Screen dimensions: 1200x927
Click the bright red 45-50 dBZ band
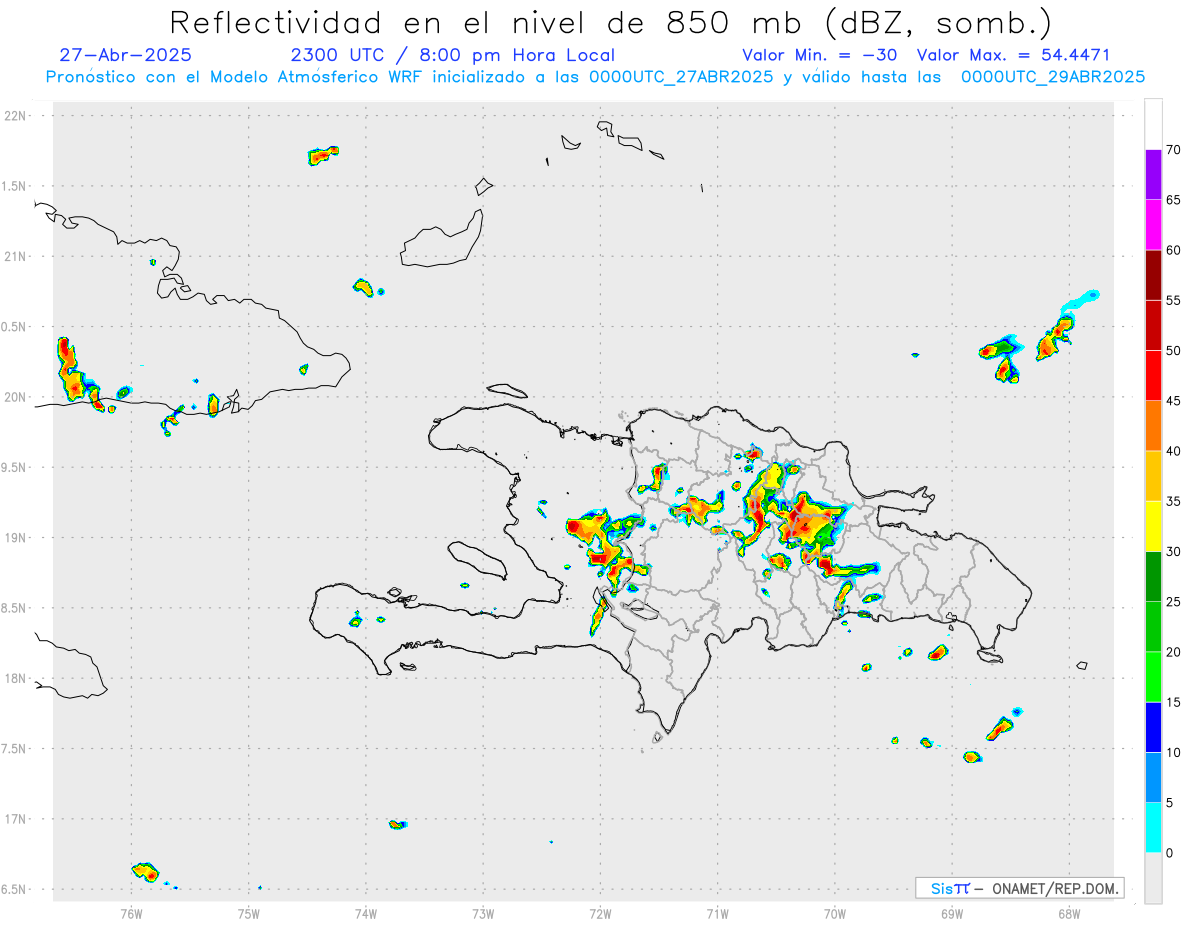1153,376
